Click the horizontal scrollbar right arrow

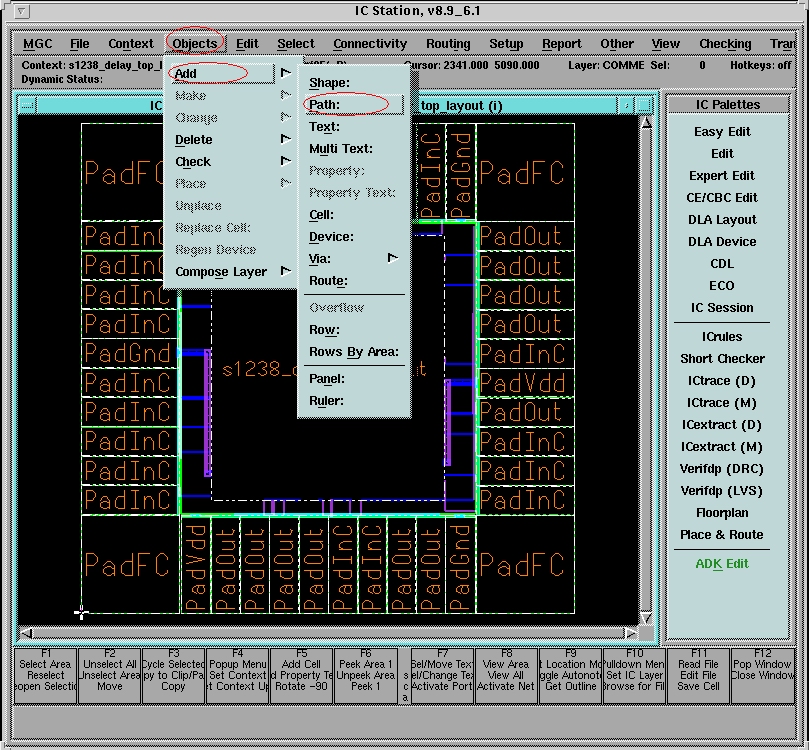(x=632, y=633)
